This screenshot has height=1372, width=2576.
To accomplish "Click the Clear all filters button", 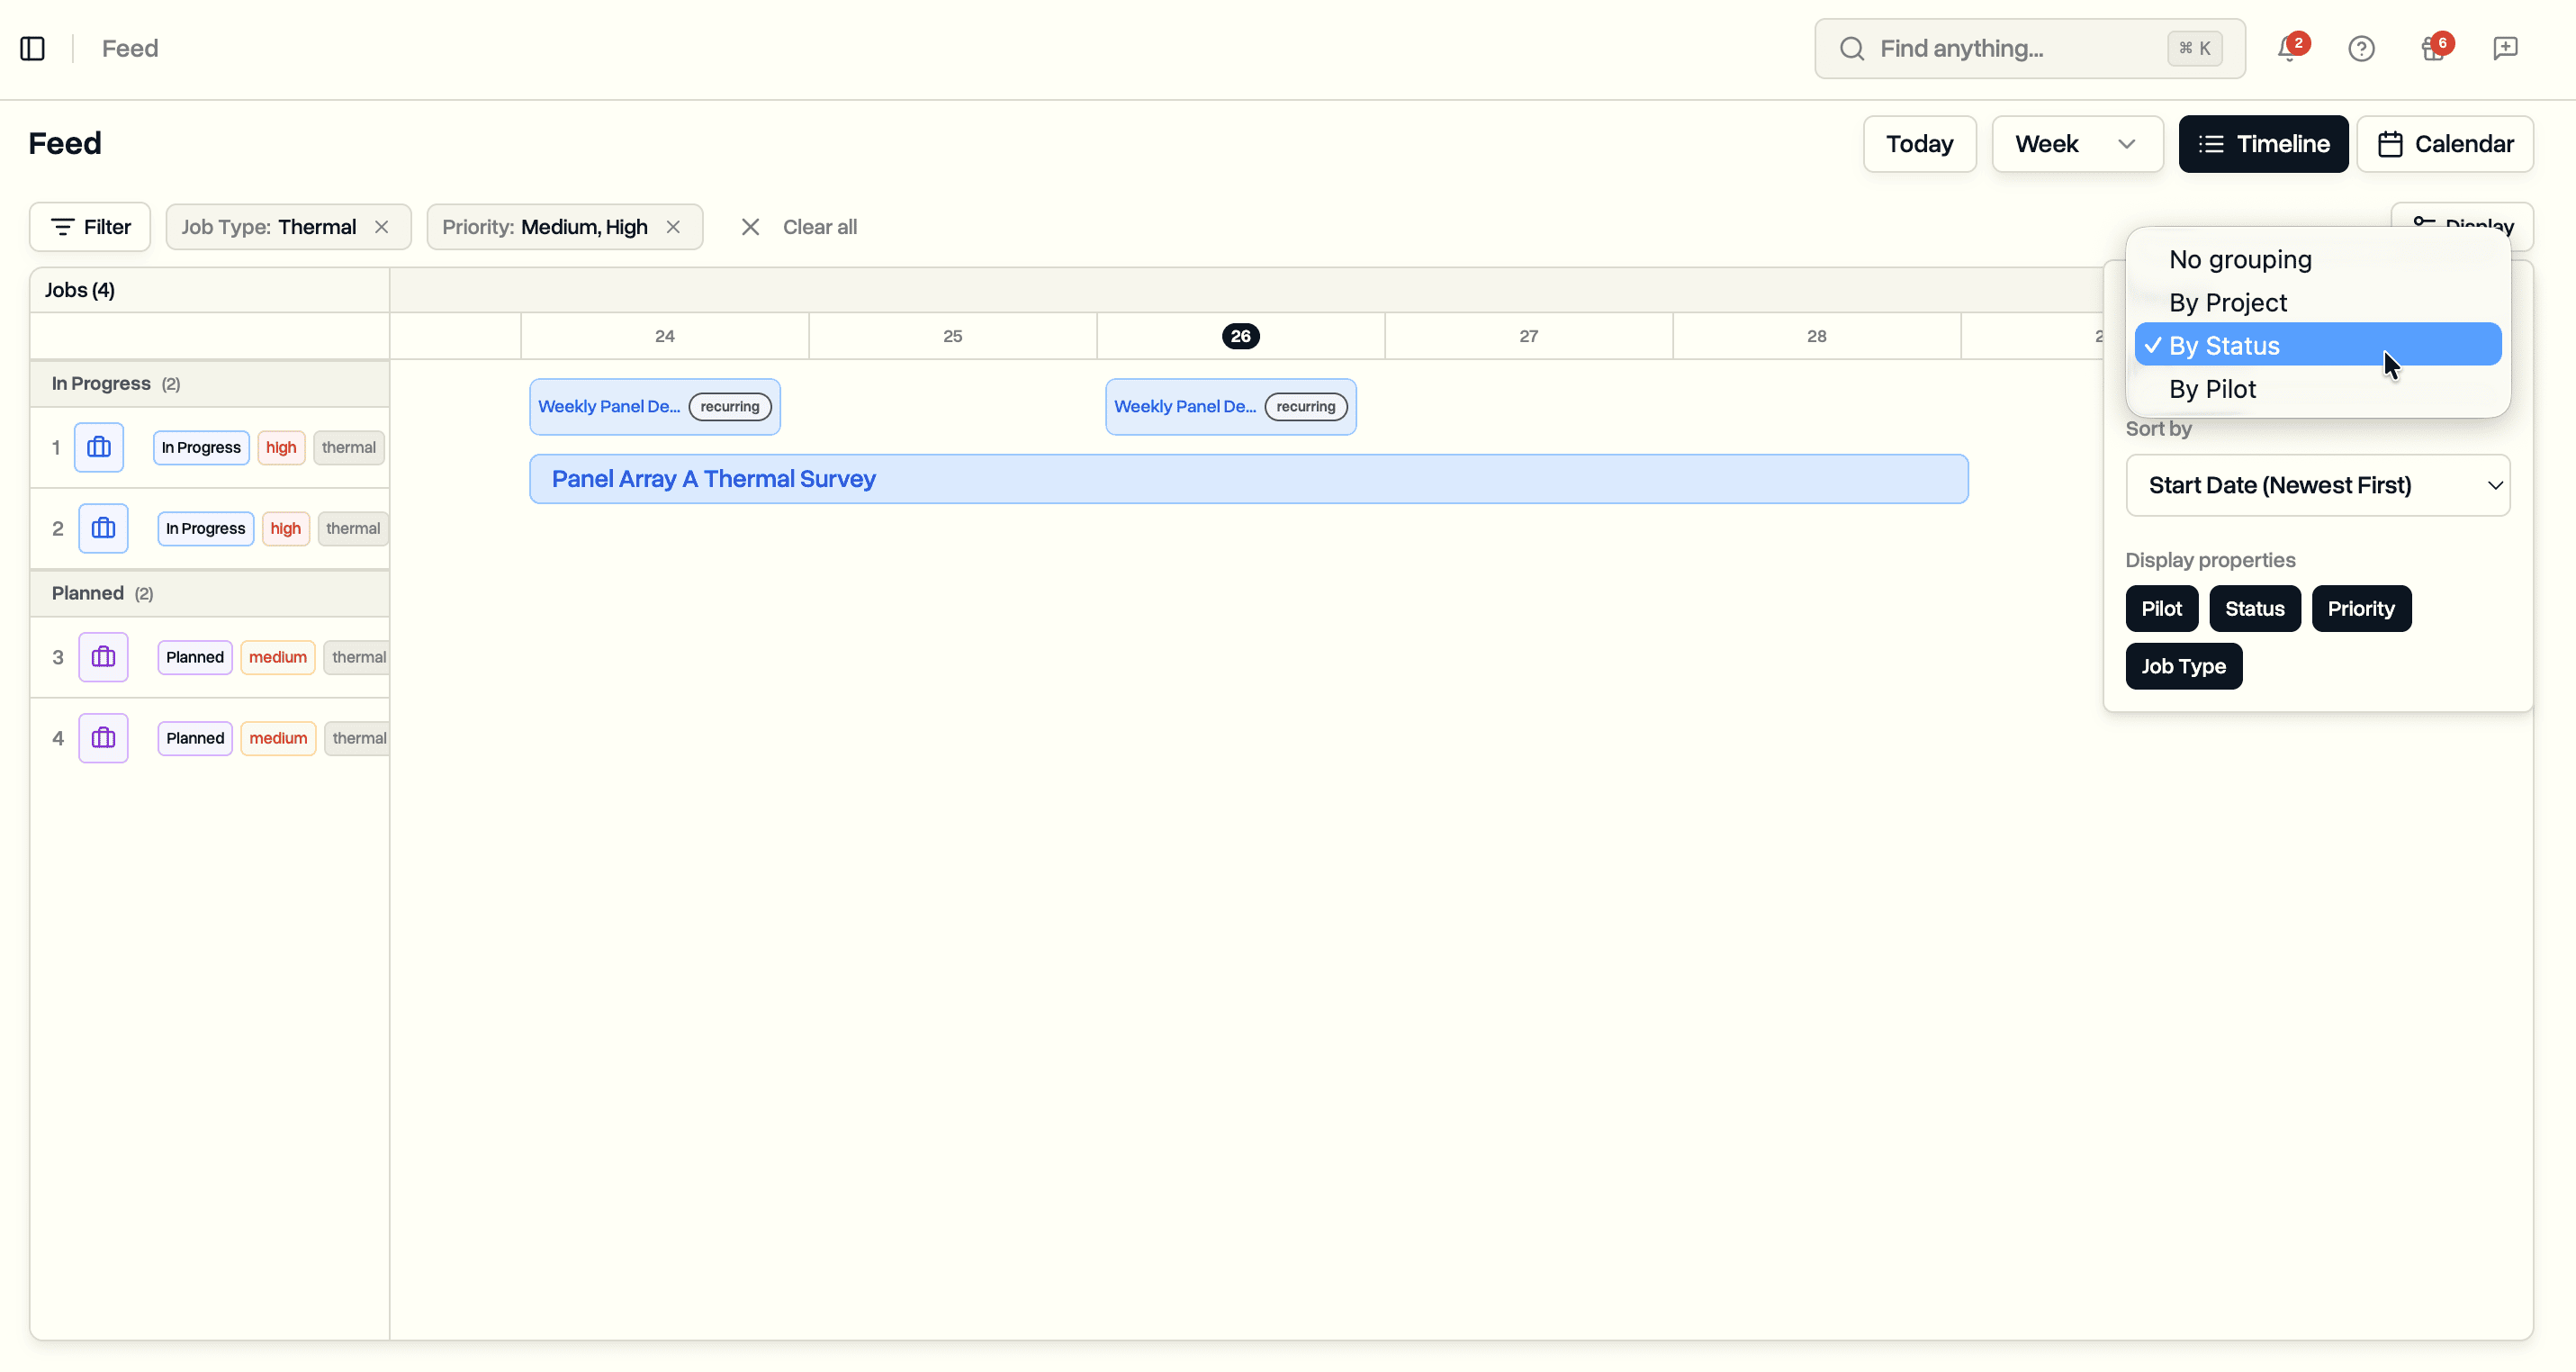I will (x=819, y=226).
